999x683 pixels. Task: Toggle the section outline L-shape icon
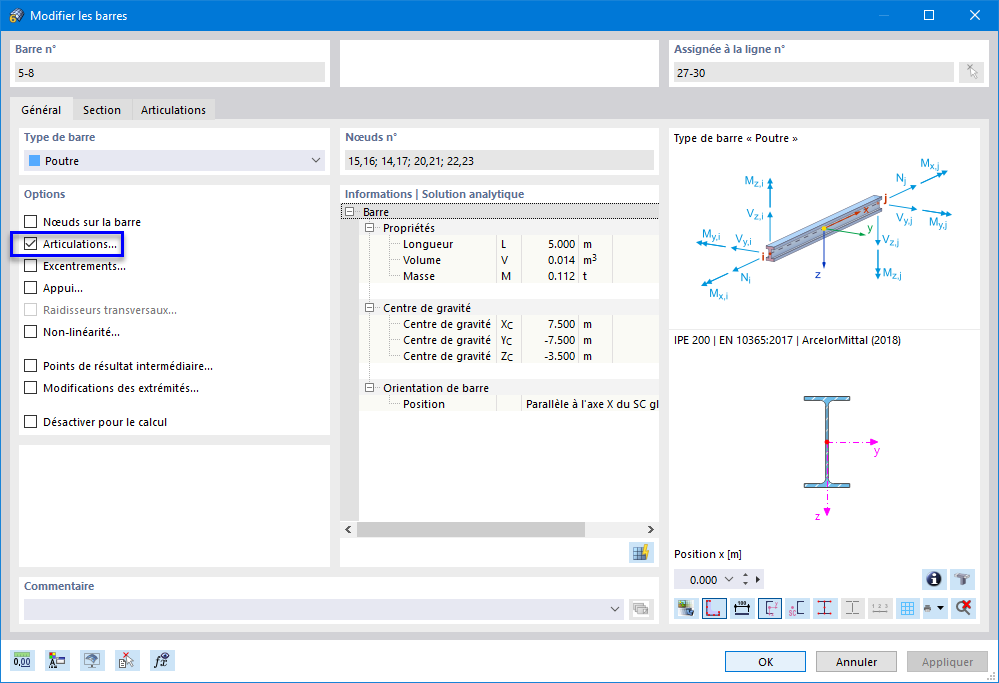(714, 608)
